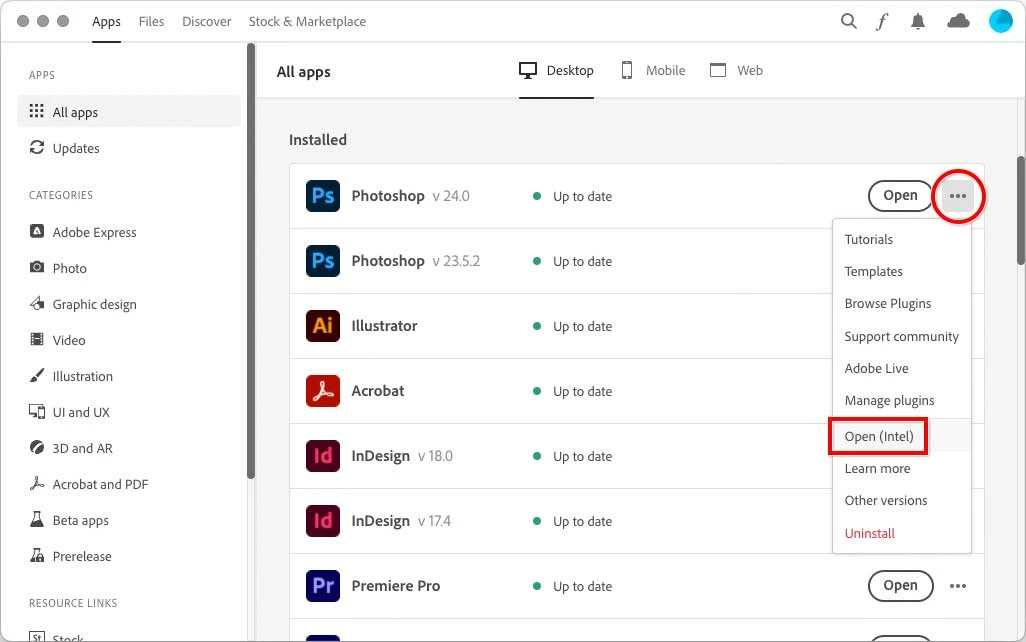Image resolution: width=1026 pixels, height=642 pixels.
Task: Open Photoshop v 24.0 with Open button
Action: (x=900, y=196)
